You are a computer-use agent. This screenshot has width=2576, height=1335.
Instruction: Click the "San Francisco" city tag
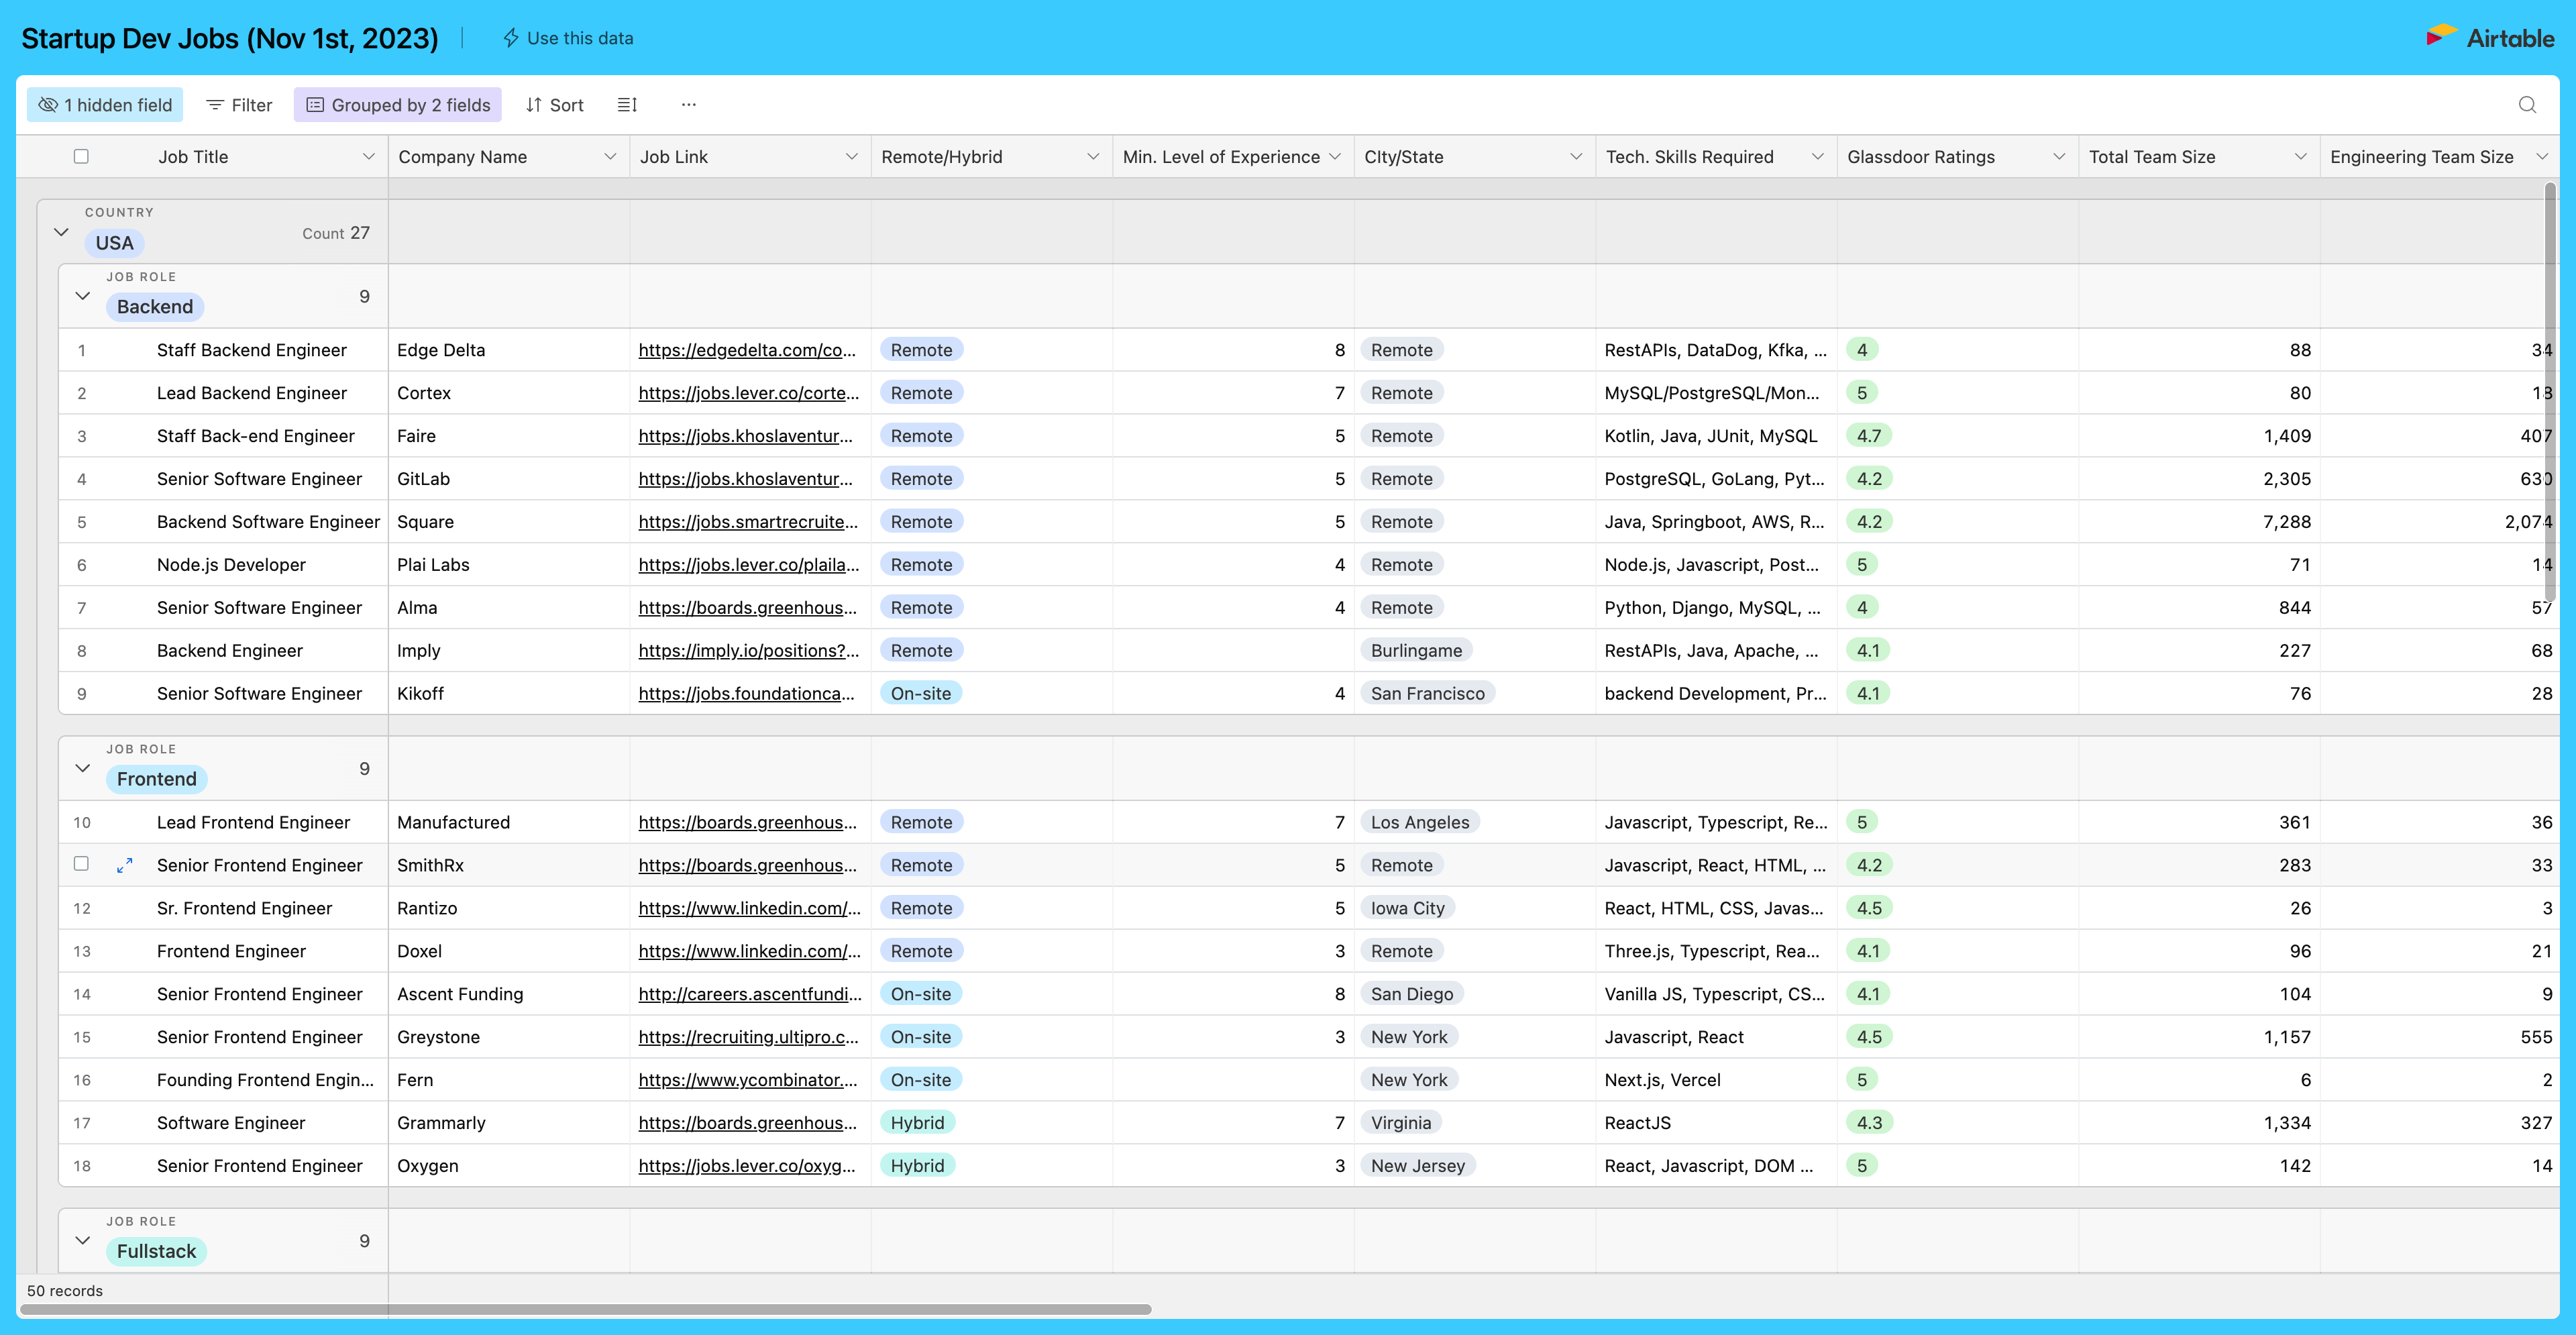[x=1427, y=694]
